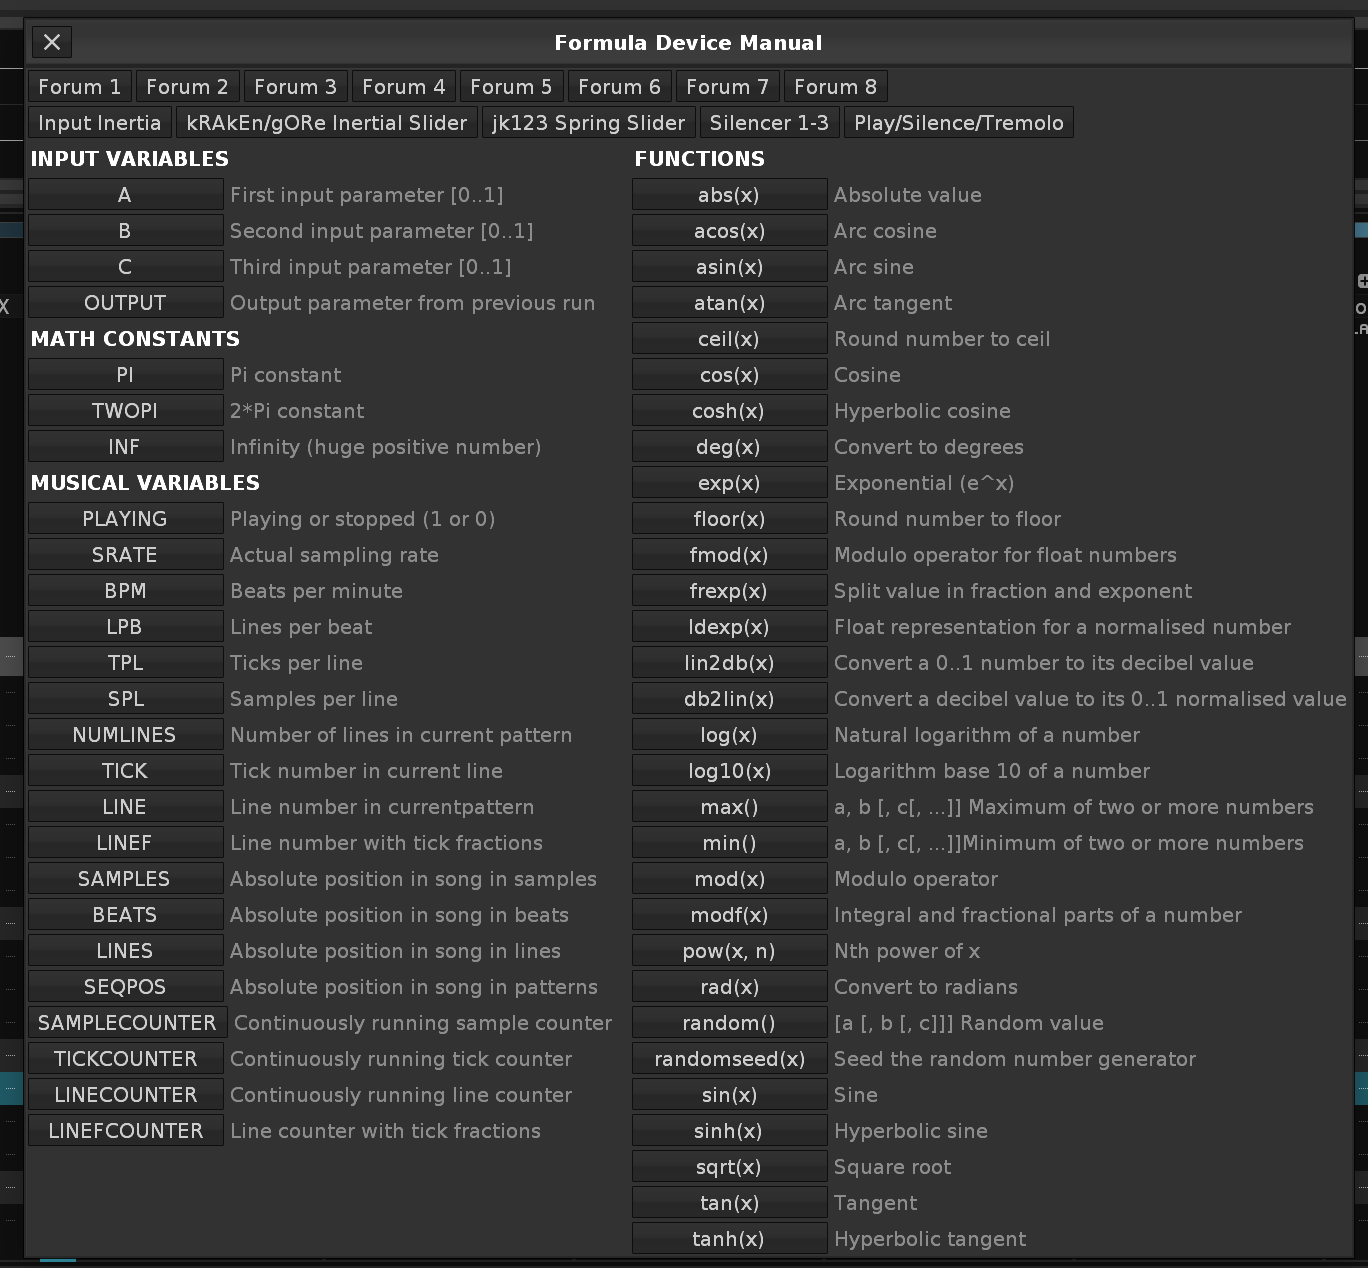Add the BPM musical variable

(x=125, y=591)
